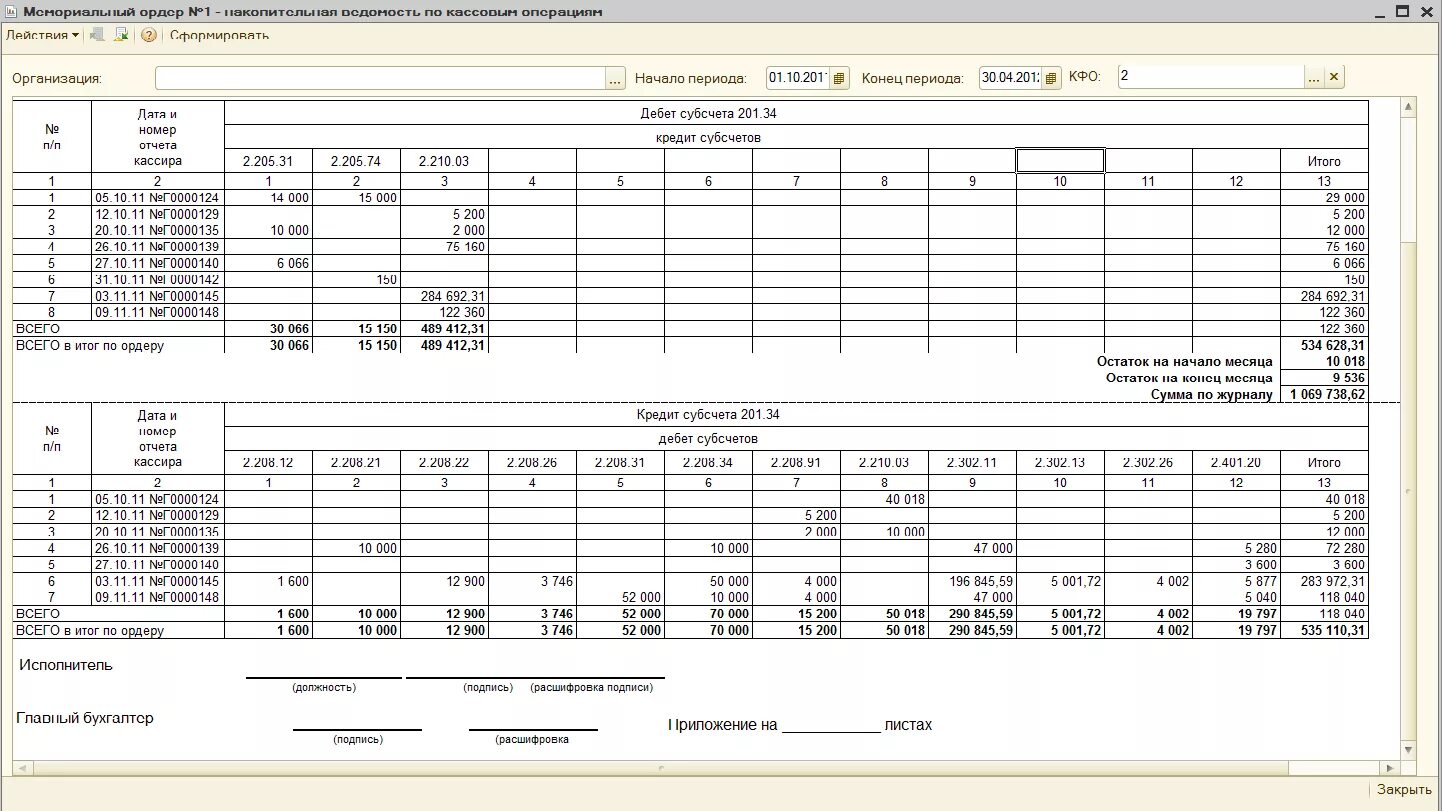The width and height of the screenshot is (1442, 811).
Task: Click header Кредит субсчета 201.34
Action: coord(707,414)
